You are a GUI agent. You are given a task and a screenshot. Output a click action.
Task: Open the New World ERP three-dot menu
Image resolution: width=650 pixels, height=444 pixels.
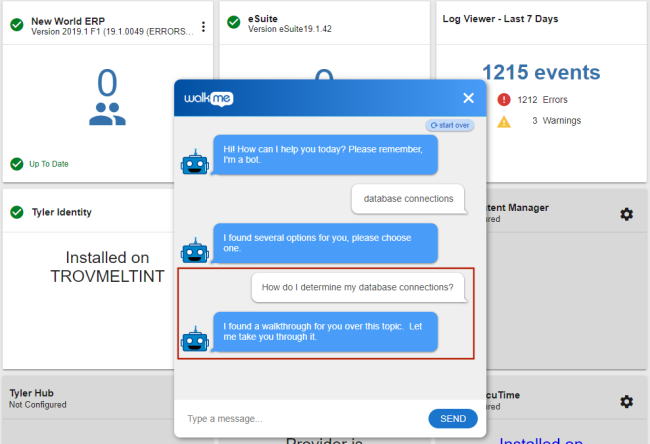(x=203, y=27)
